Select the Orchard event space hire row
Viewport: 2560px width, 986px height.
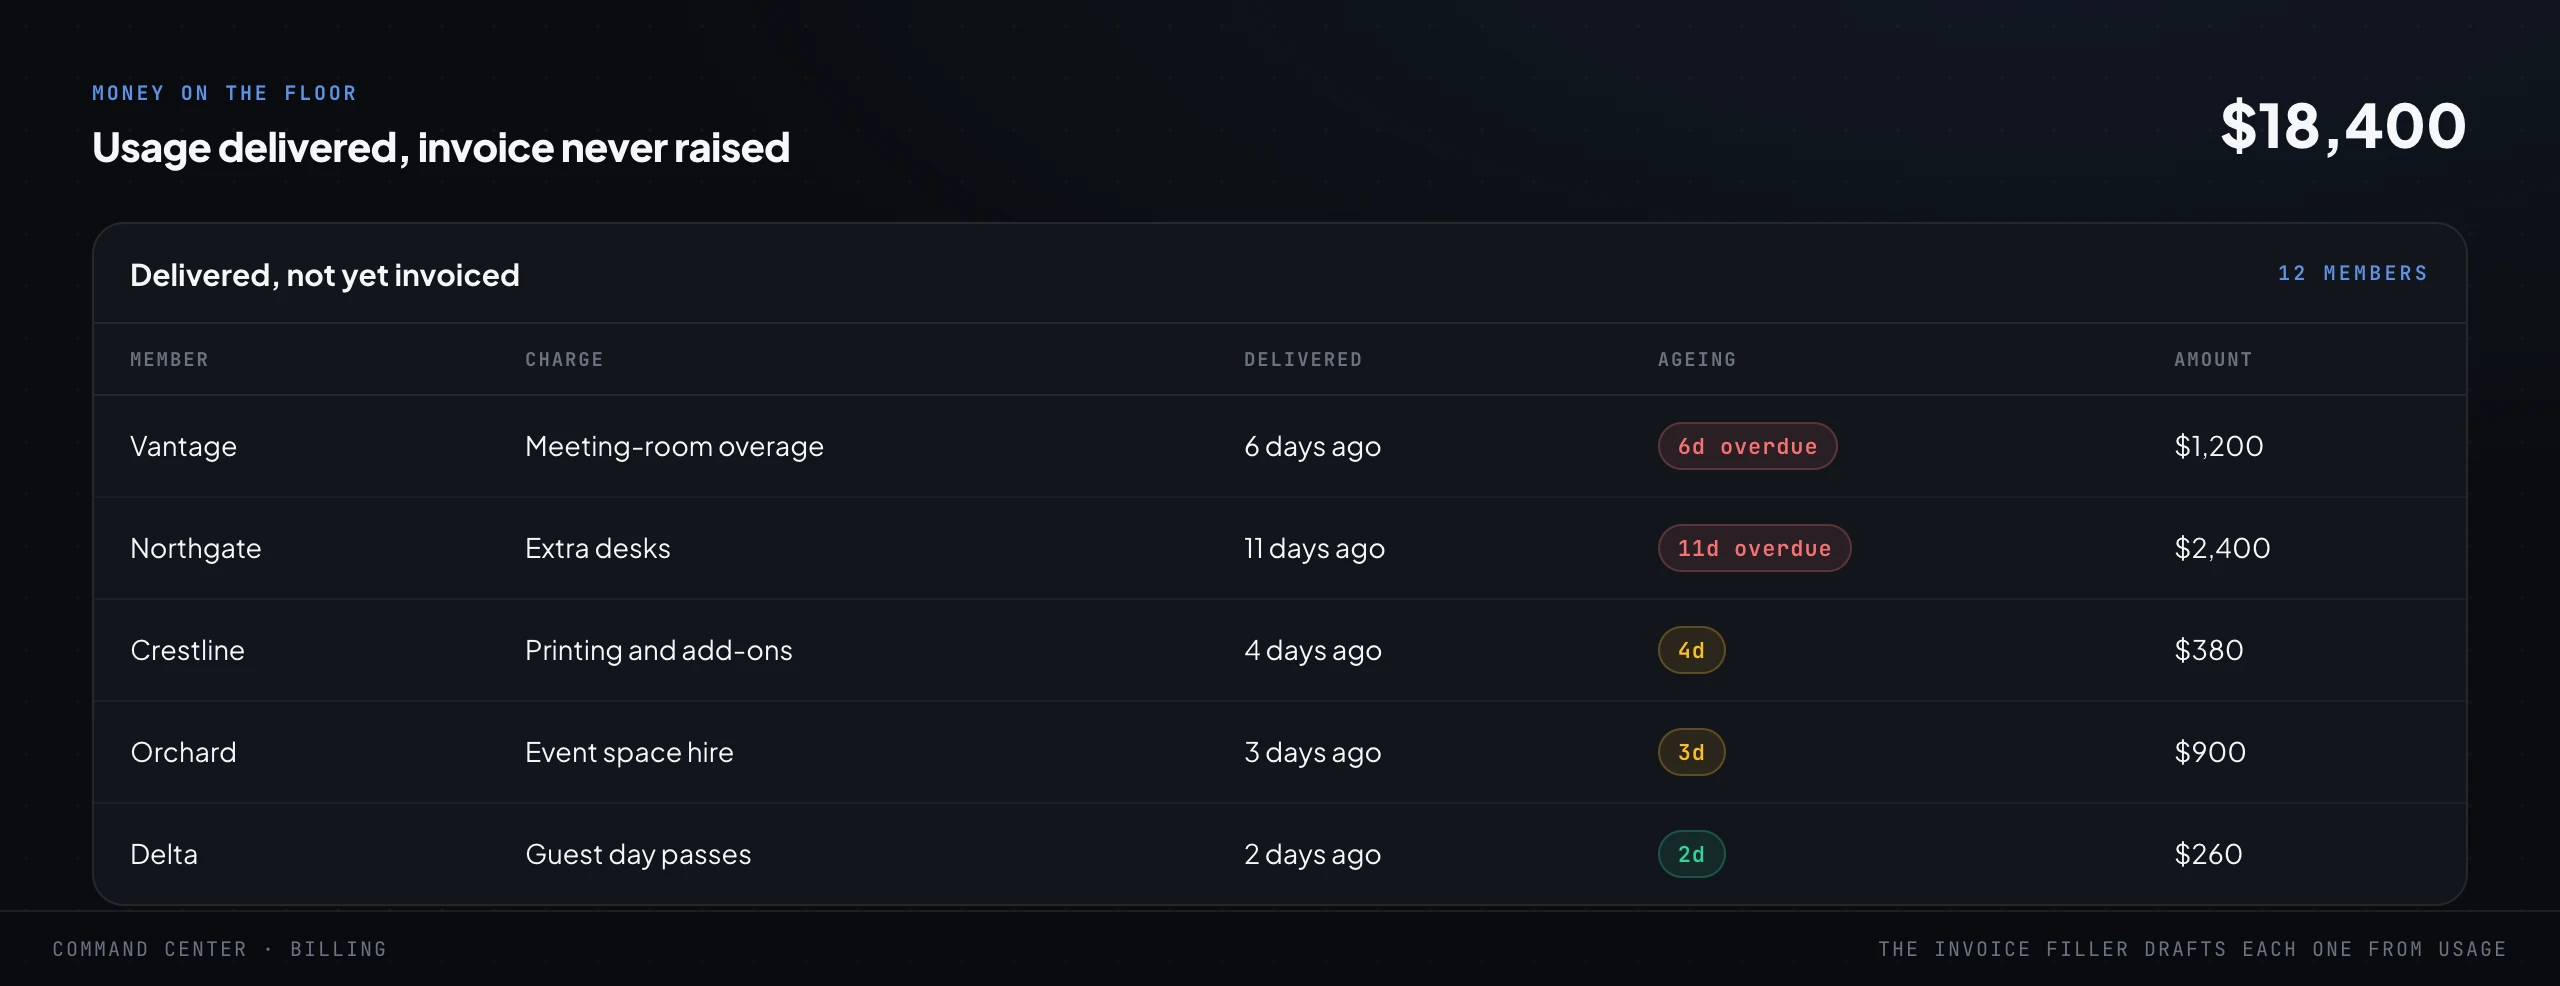1280,752
